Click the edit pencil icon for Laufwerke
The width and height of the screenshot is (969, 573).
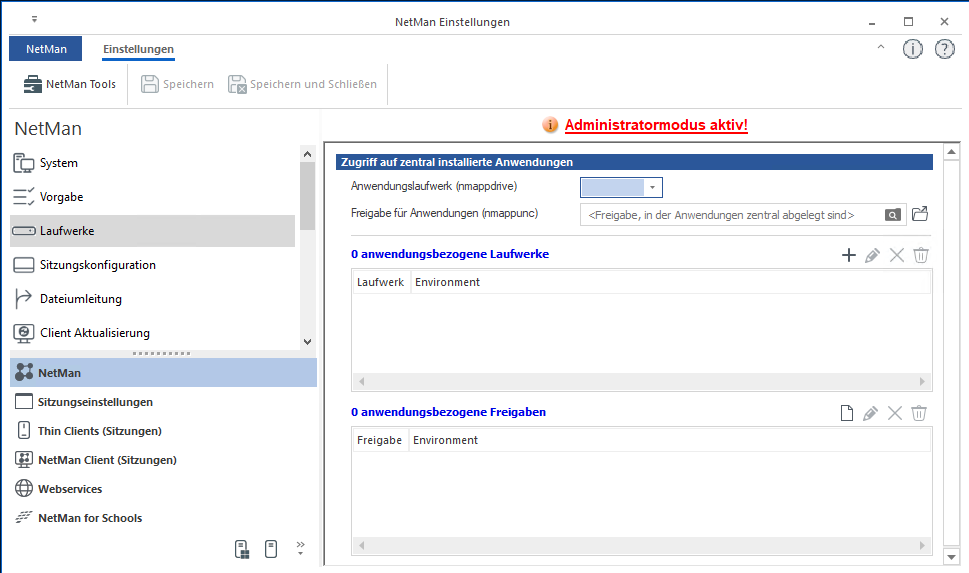pos(872,255)
